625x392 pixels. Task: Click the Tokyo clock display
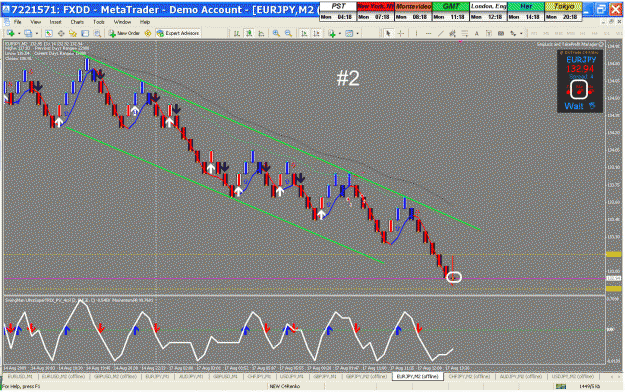click(564, 12)
